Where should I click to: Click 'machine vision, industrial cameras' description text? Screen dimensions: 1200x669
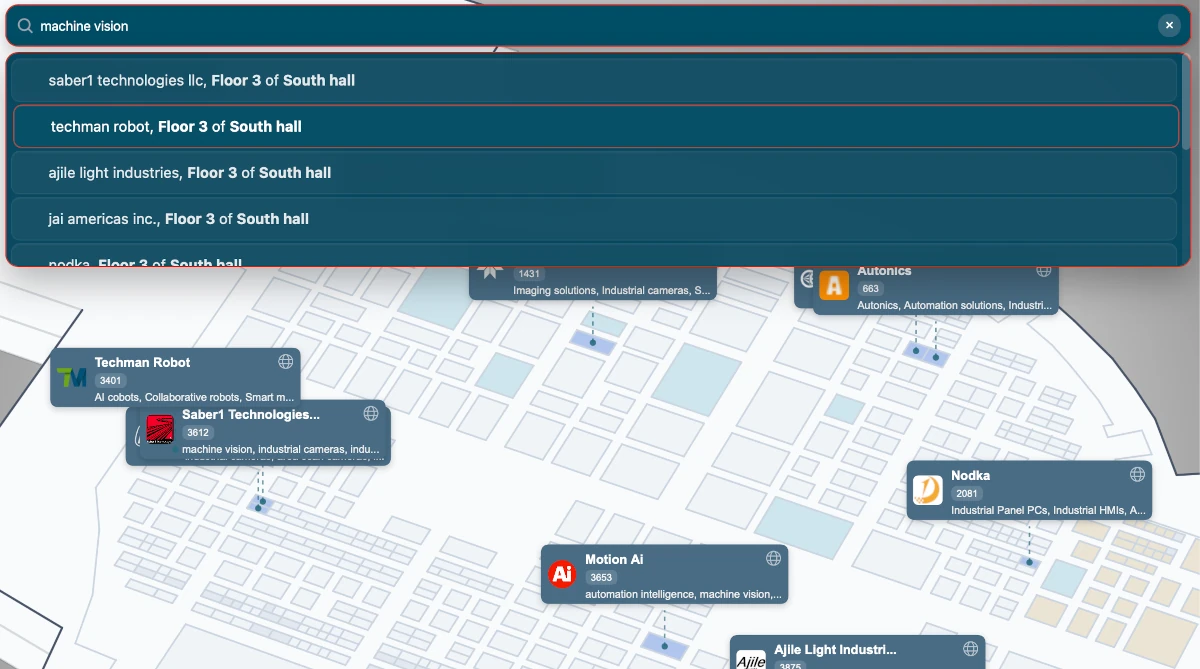point(281,449)
